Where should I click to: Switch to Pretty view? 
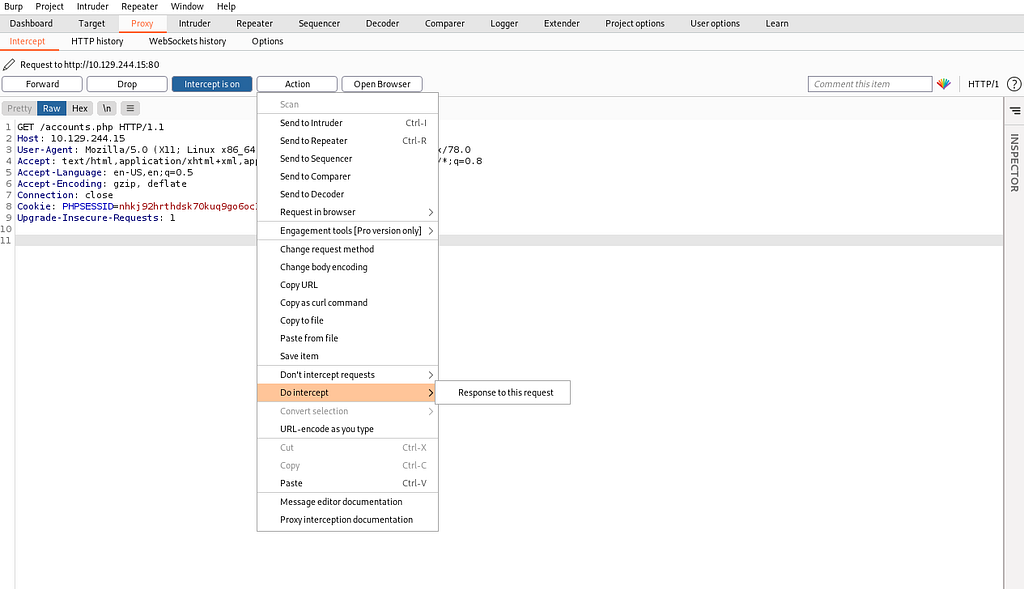(x=20, y=108)
